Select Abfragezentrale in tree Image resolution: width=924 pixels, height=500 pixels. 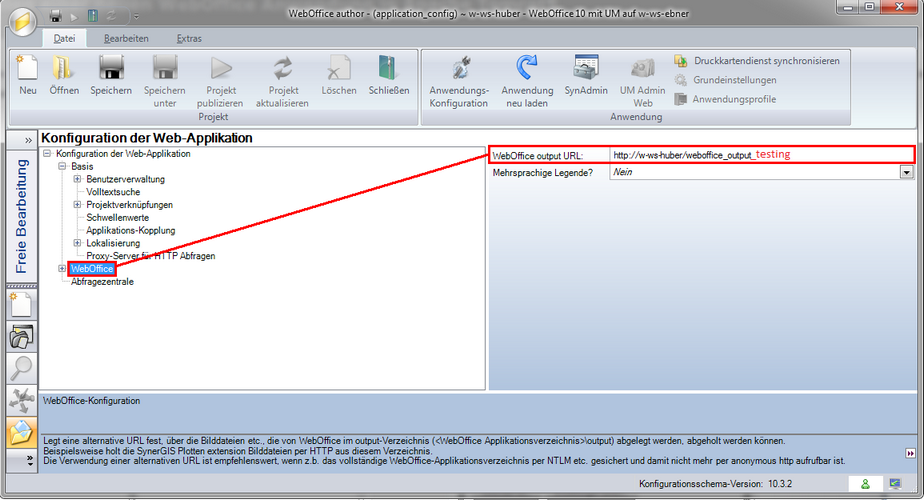click(102, 282)
